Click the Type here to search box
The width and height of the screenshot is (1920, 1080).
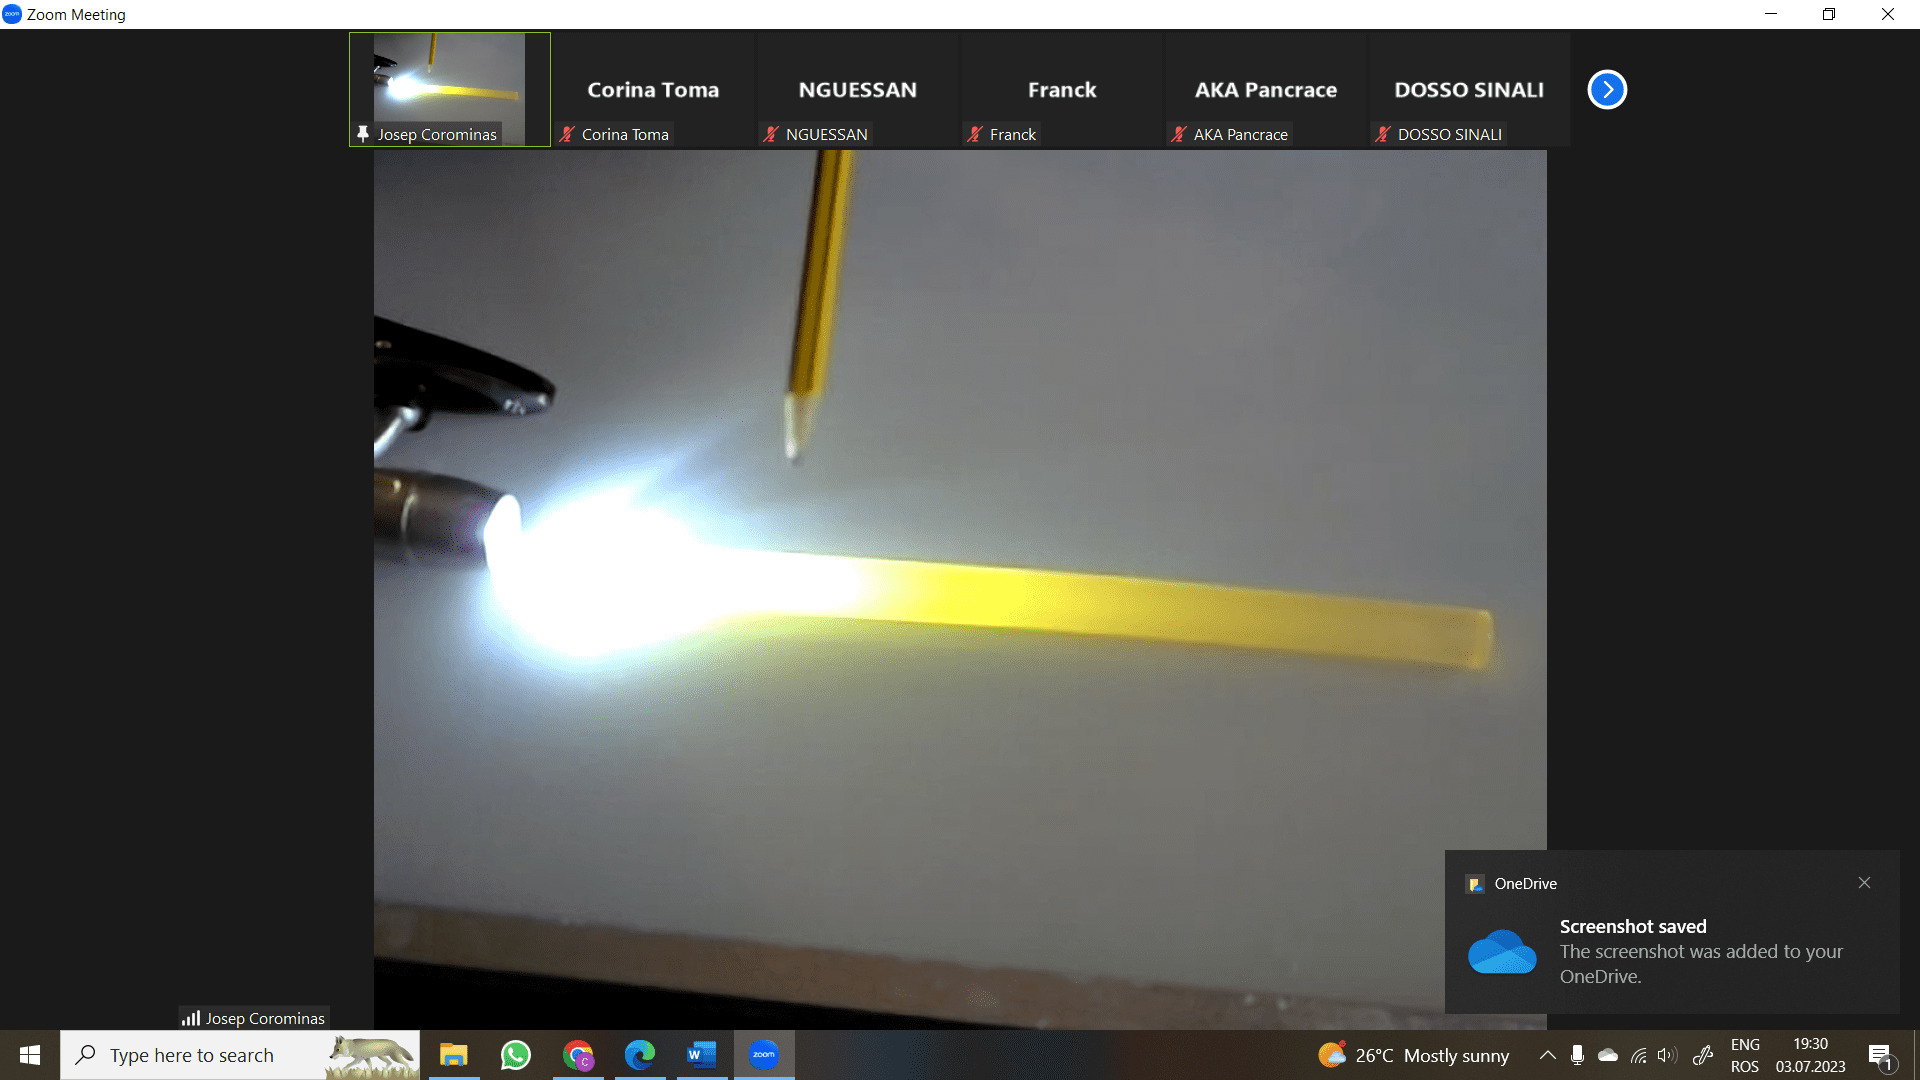coord(240,1055)
